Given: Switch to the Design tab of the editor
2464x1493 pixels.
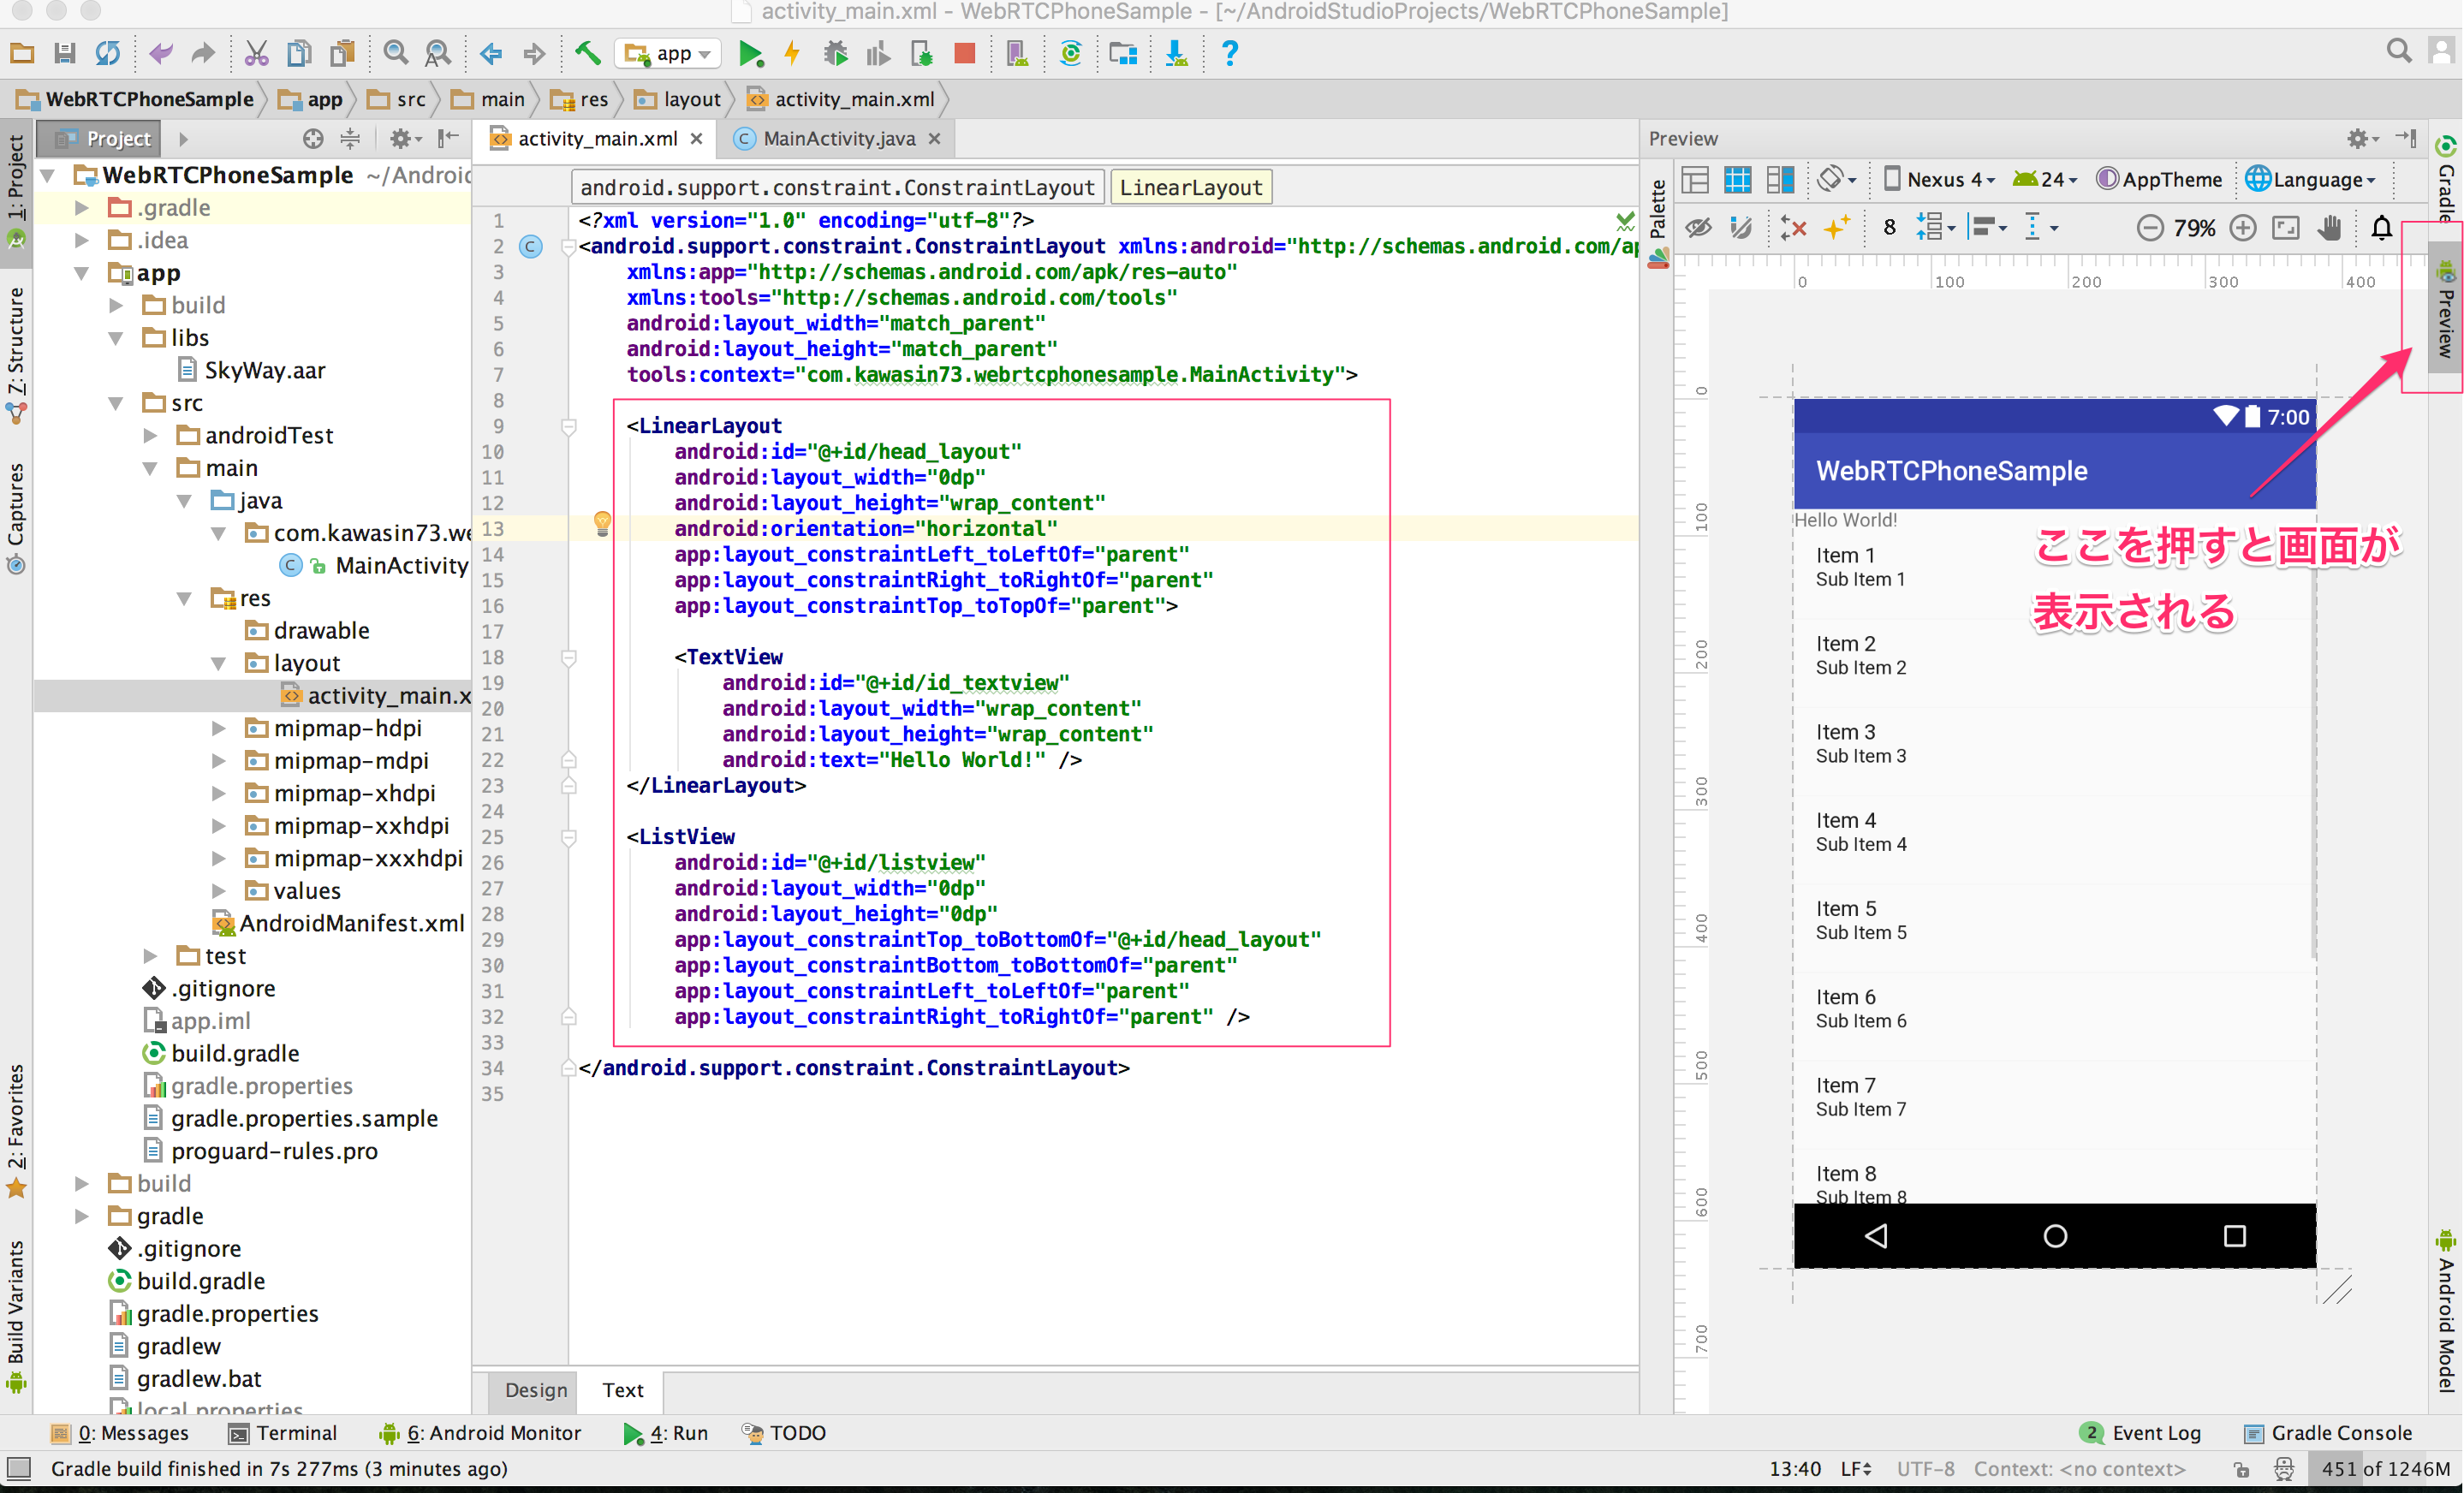Looking at the screenshot, I should coord(534,1390).
